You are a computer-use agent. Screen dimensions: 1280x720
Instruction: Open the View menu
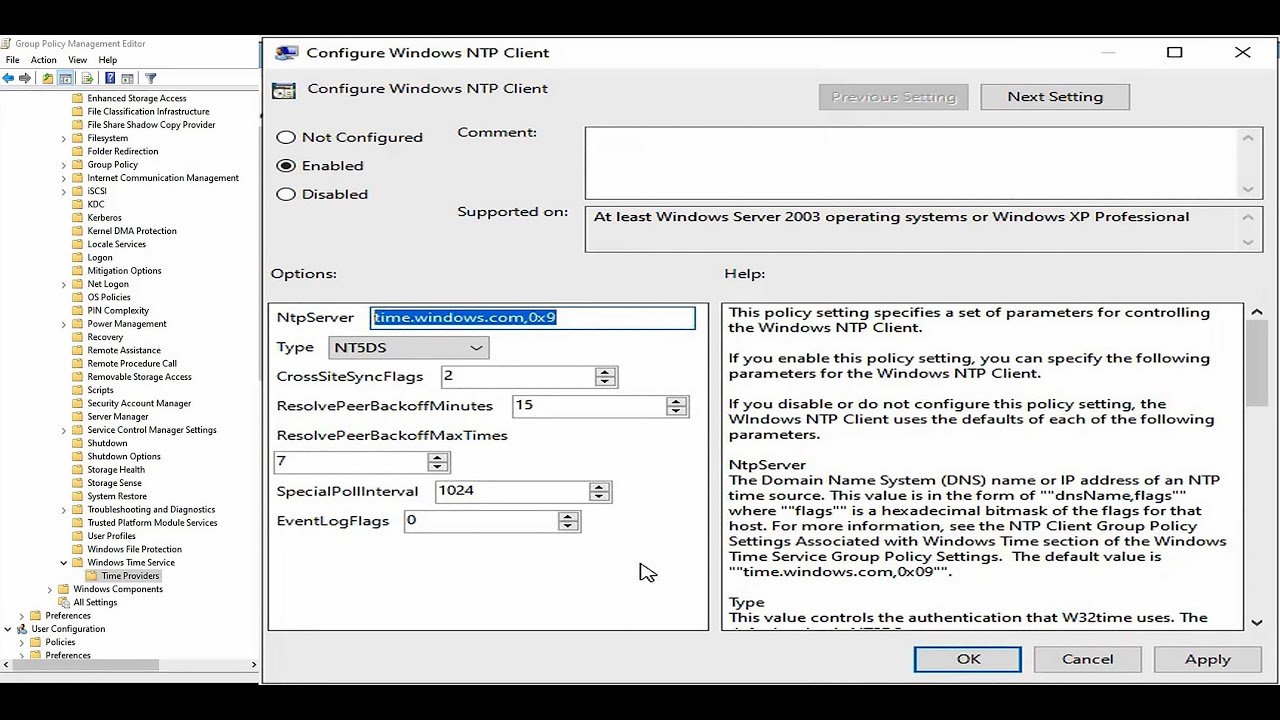[77, 60]
